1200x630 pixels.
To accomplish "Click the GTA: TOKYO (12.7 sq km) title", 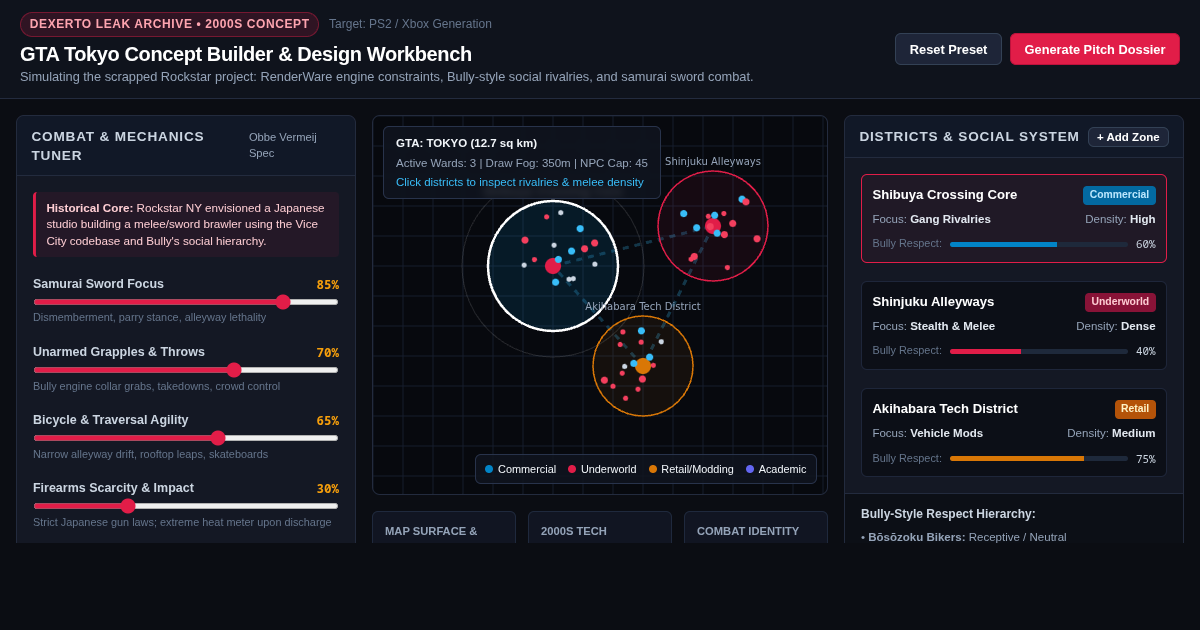I will 466,143.
